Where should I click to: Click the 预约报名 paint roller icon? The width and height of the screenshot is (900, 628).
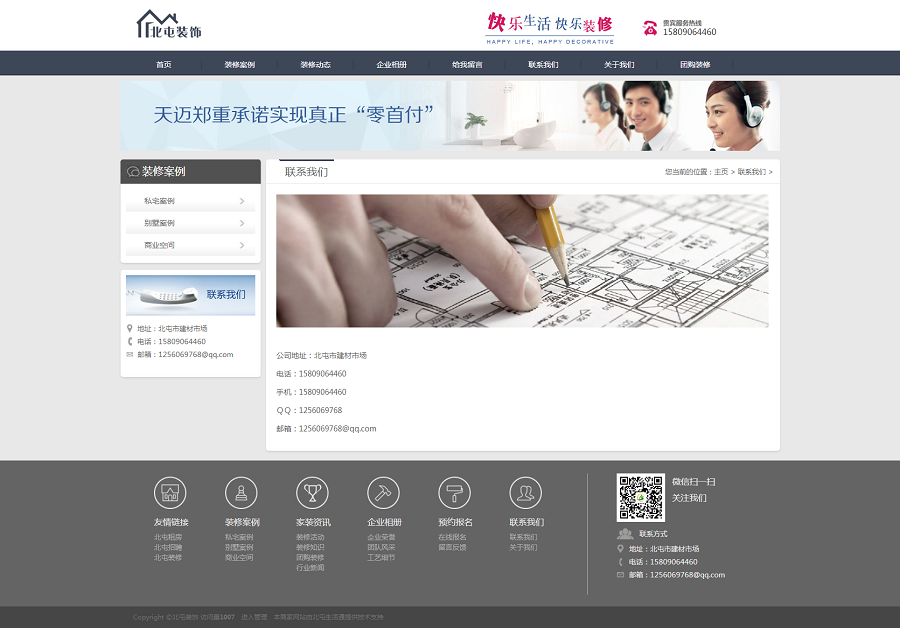[454, 493]
